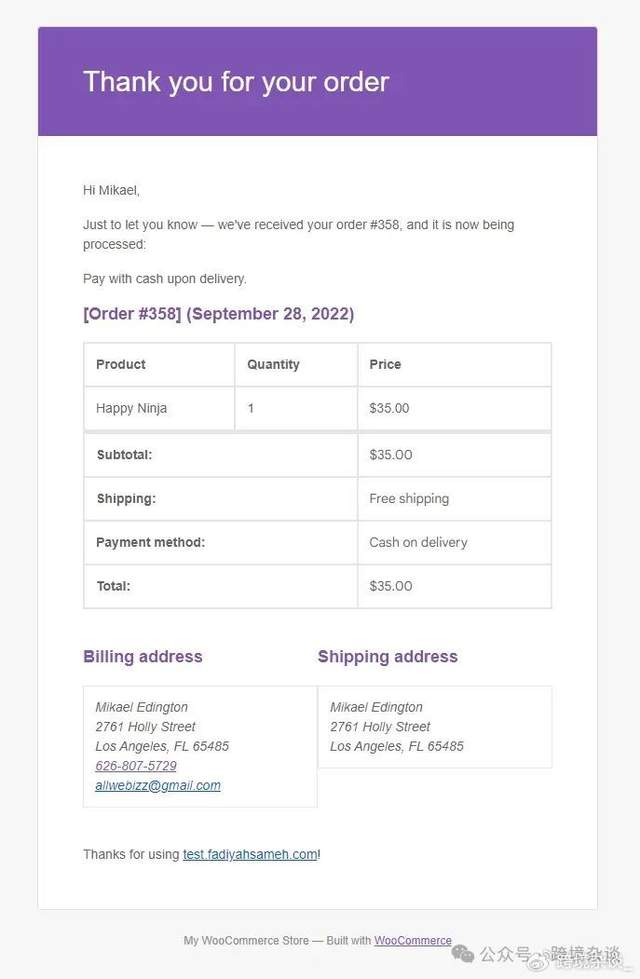This screenshot has width=640, height=979.
Task: Click the phone number 626-807-5729 link
Action: click(x=136, y=766)
